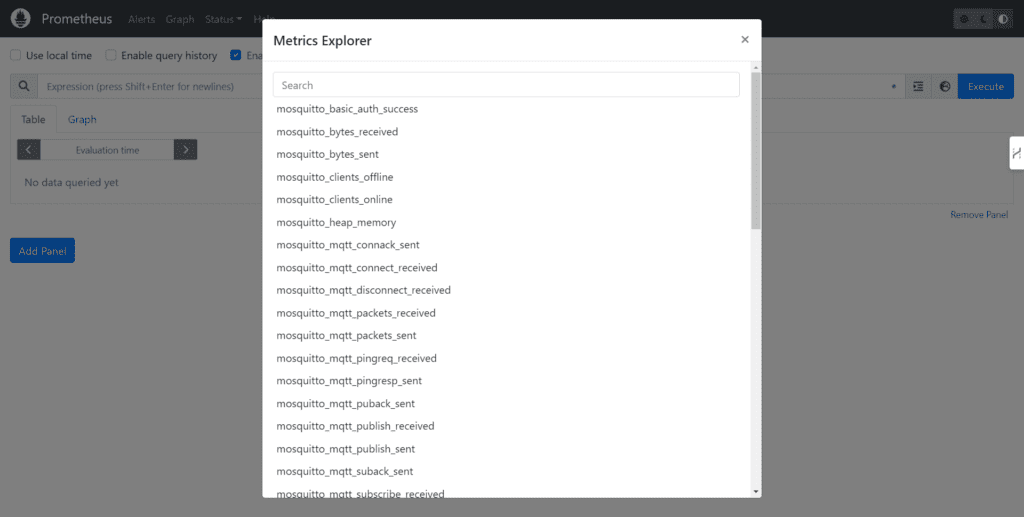
Task: Select mosquitto_mqtt_suback_sent metric
Action: (x=345, y=471)
